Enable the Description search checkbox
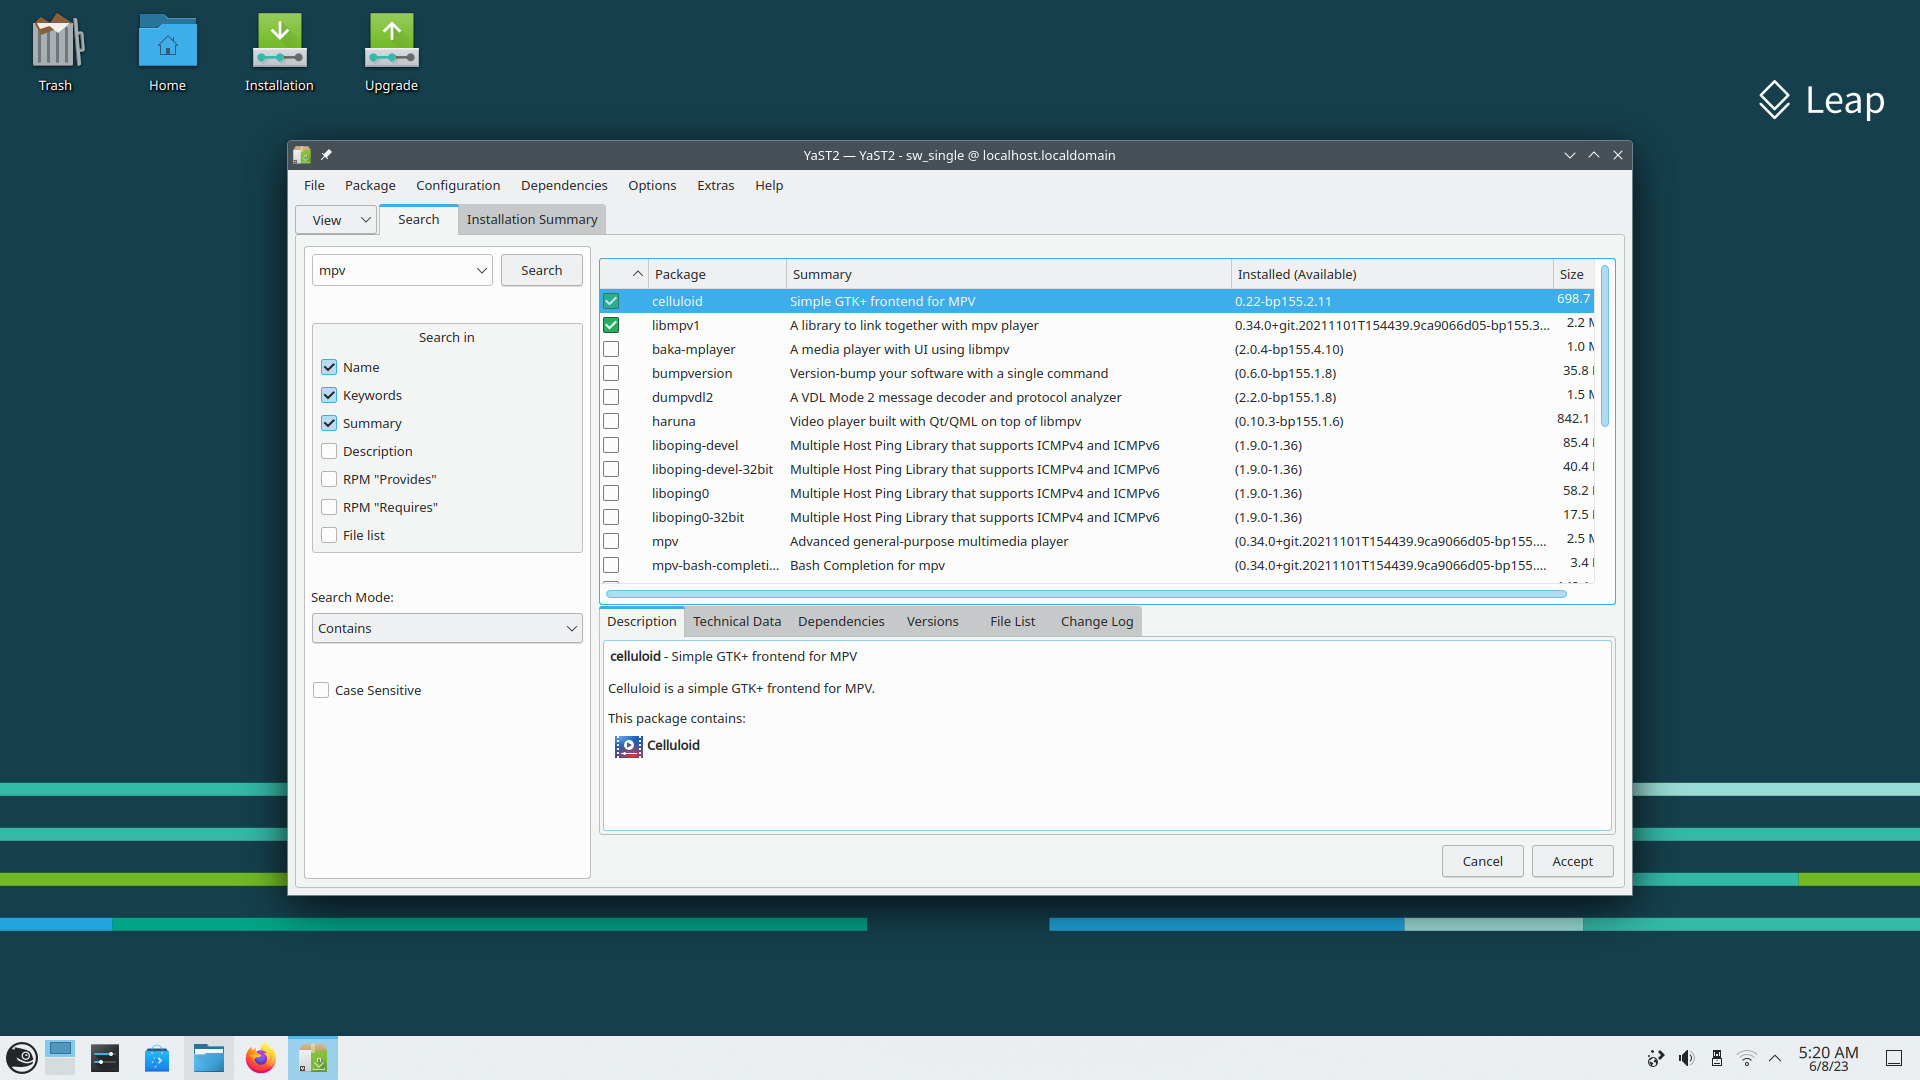 (329, 451)
